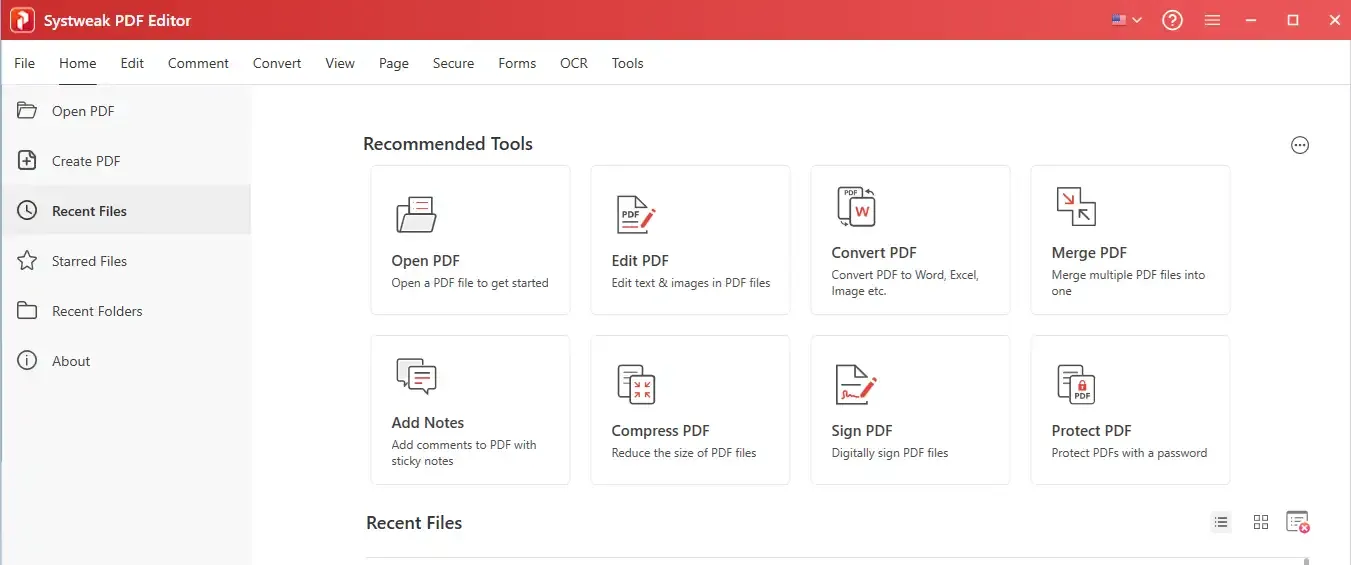The height and width of the screenshot is (565, 1351).
Task: Open the Convert tab
Action: 277,63
